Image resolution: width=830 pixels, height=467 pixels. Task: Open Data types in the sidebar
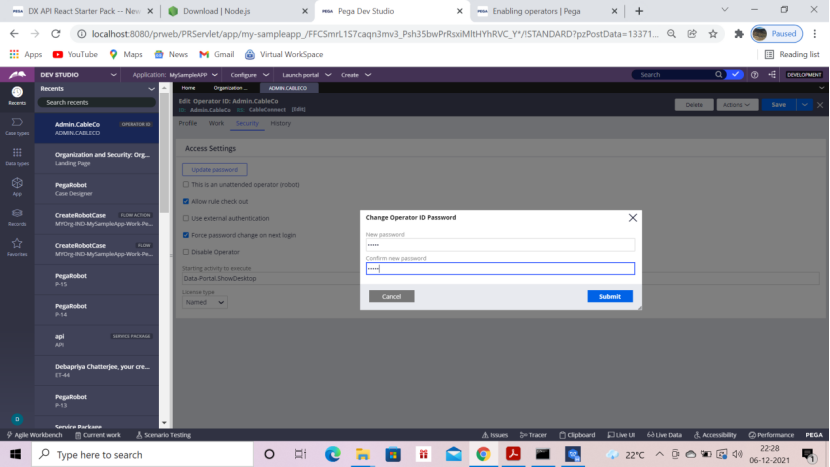(17, 157)
